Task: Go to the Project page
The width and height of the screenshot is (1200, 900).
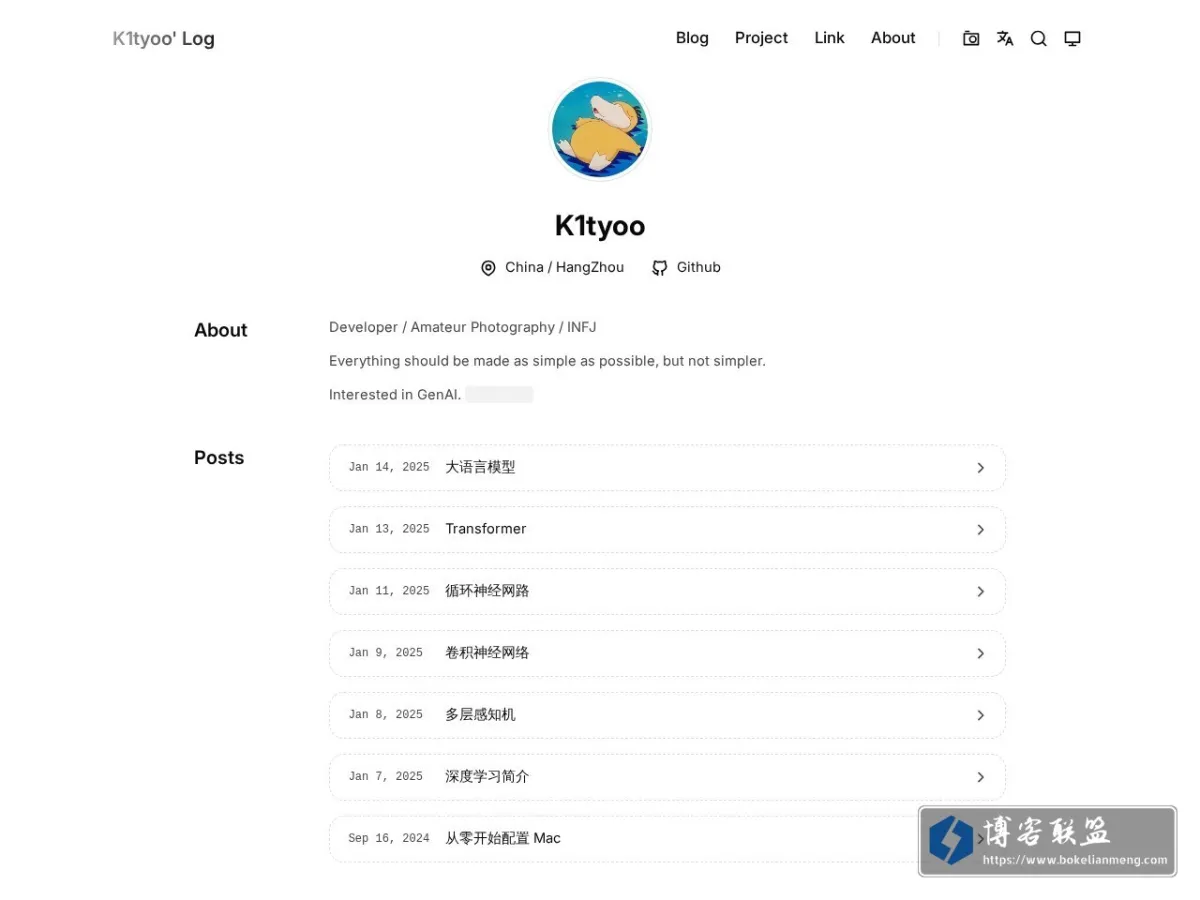Action: [x=761, y=38]
